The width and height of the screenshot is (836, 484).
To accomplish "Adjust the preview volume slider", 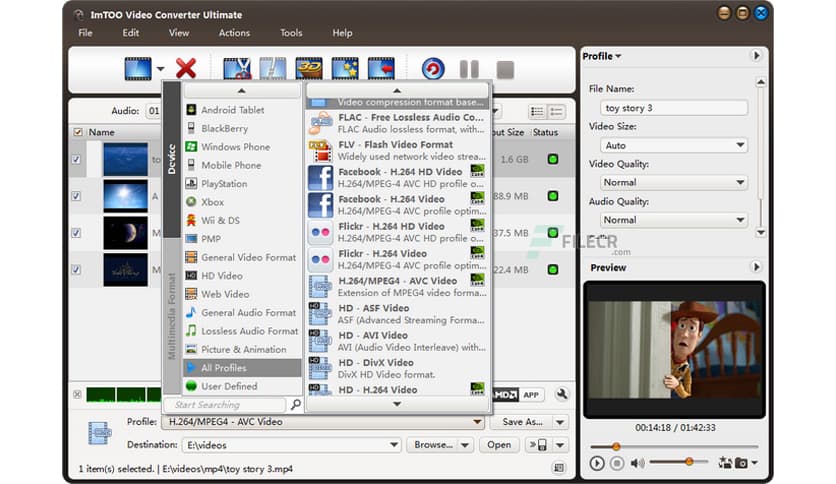I will (689, 461).
